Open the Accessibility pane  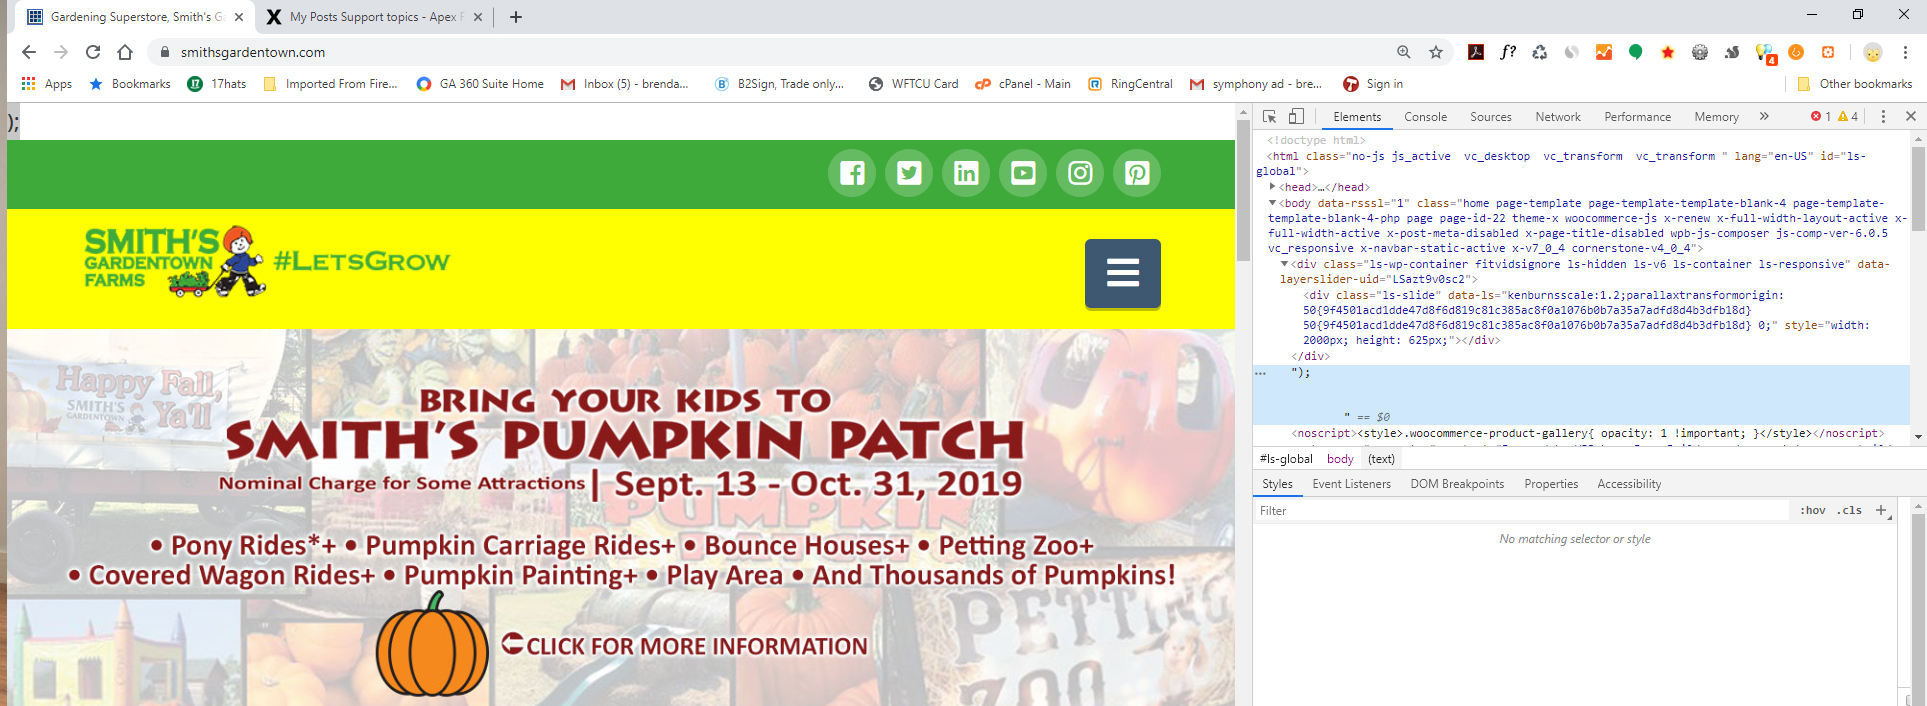1629,484
